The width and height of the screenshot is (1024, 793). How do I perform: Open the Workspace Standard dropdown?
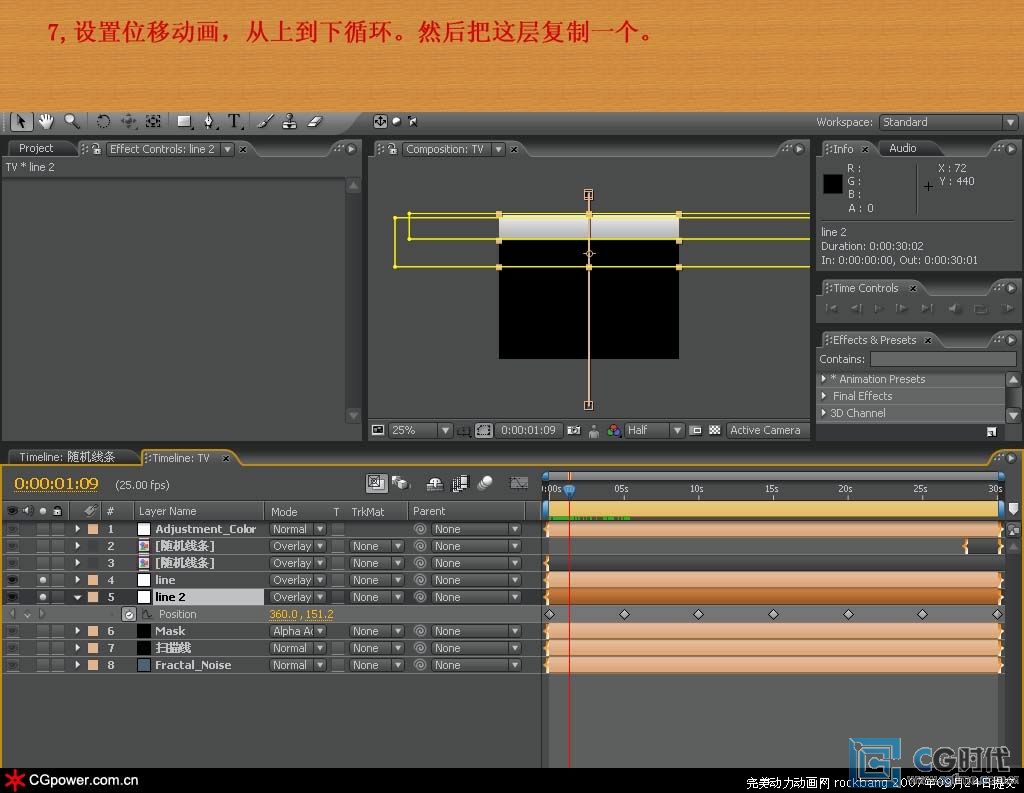click(948, 122)
